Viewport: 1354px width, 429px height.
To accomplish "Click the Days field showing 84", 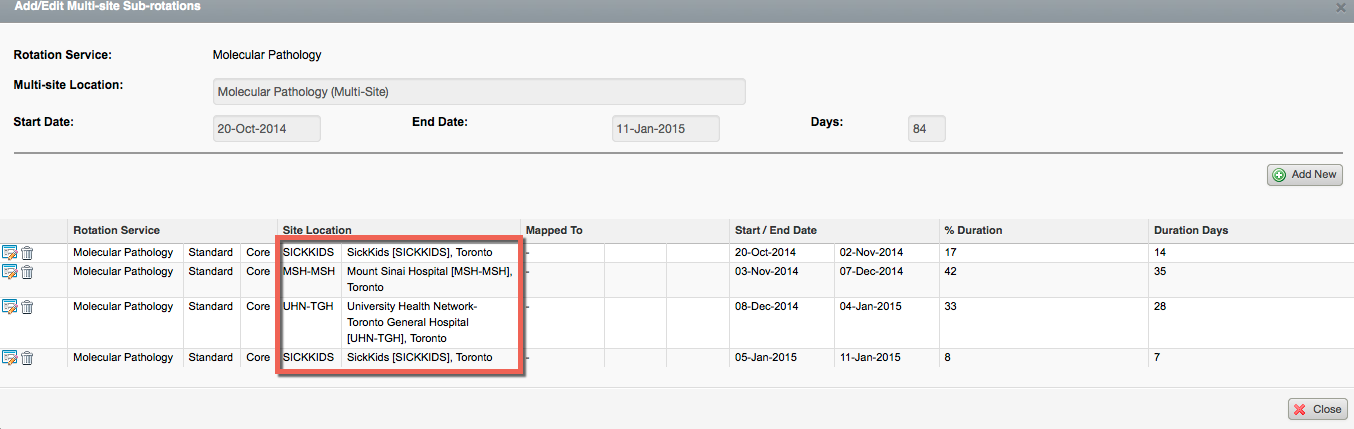I will pos(926,129).
